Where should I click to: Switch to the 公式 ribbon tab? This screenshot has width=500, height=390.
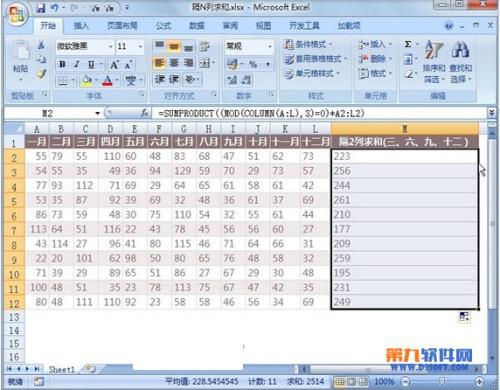pyautogui.click(x=163, y=26)
